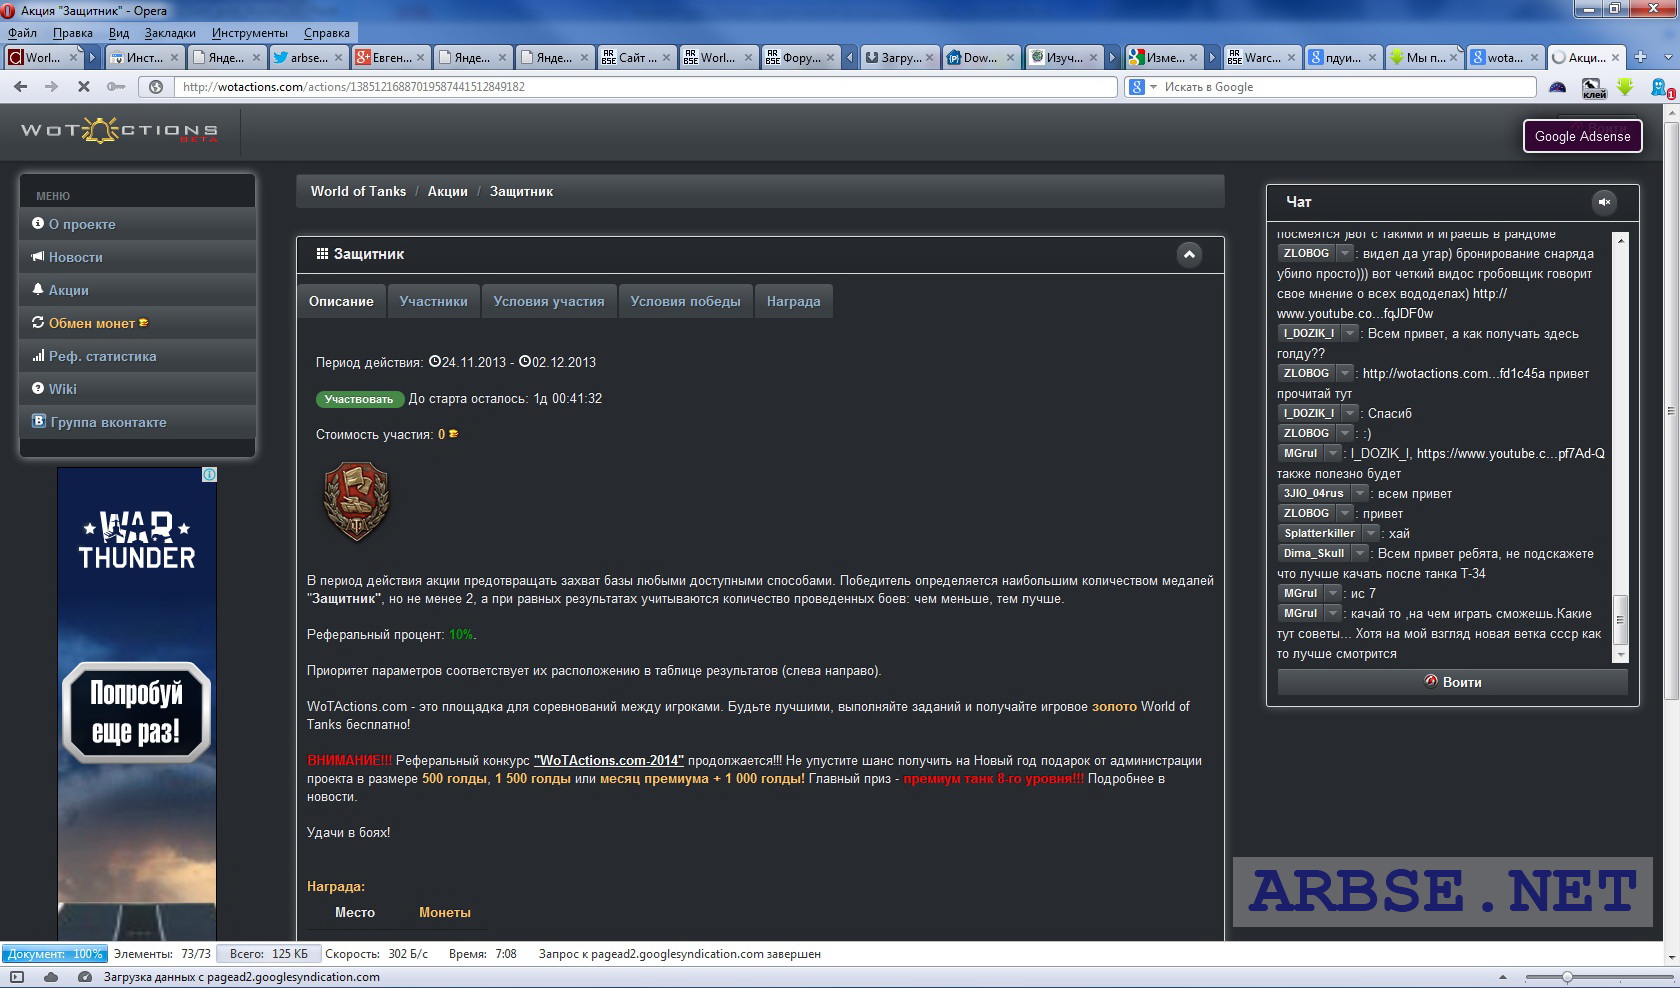Click the chat scrollbar
The width and height of the screenshot is (1680, 988).
[1621, 620]
